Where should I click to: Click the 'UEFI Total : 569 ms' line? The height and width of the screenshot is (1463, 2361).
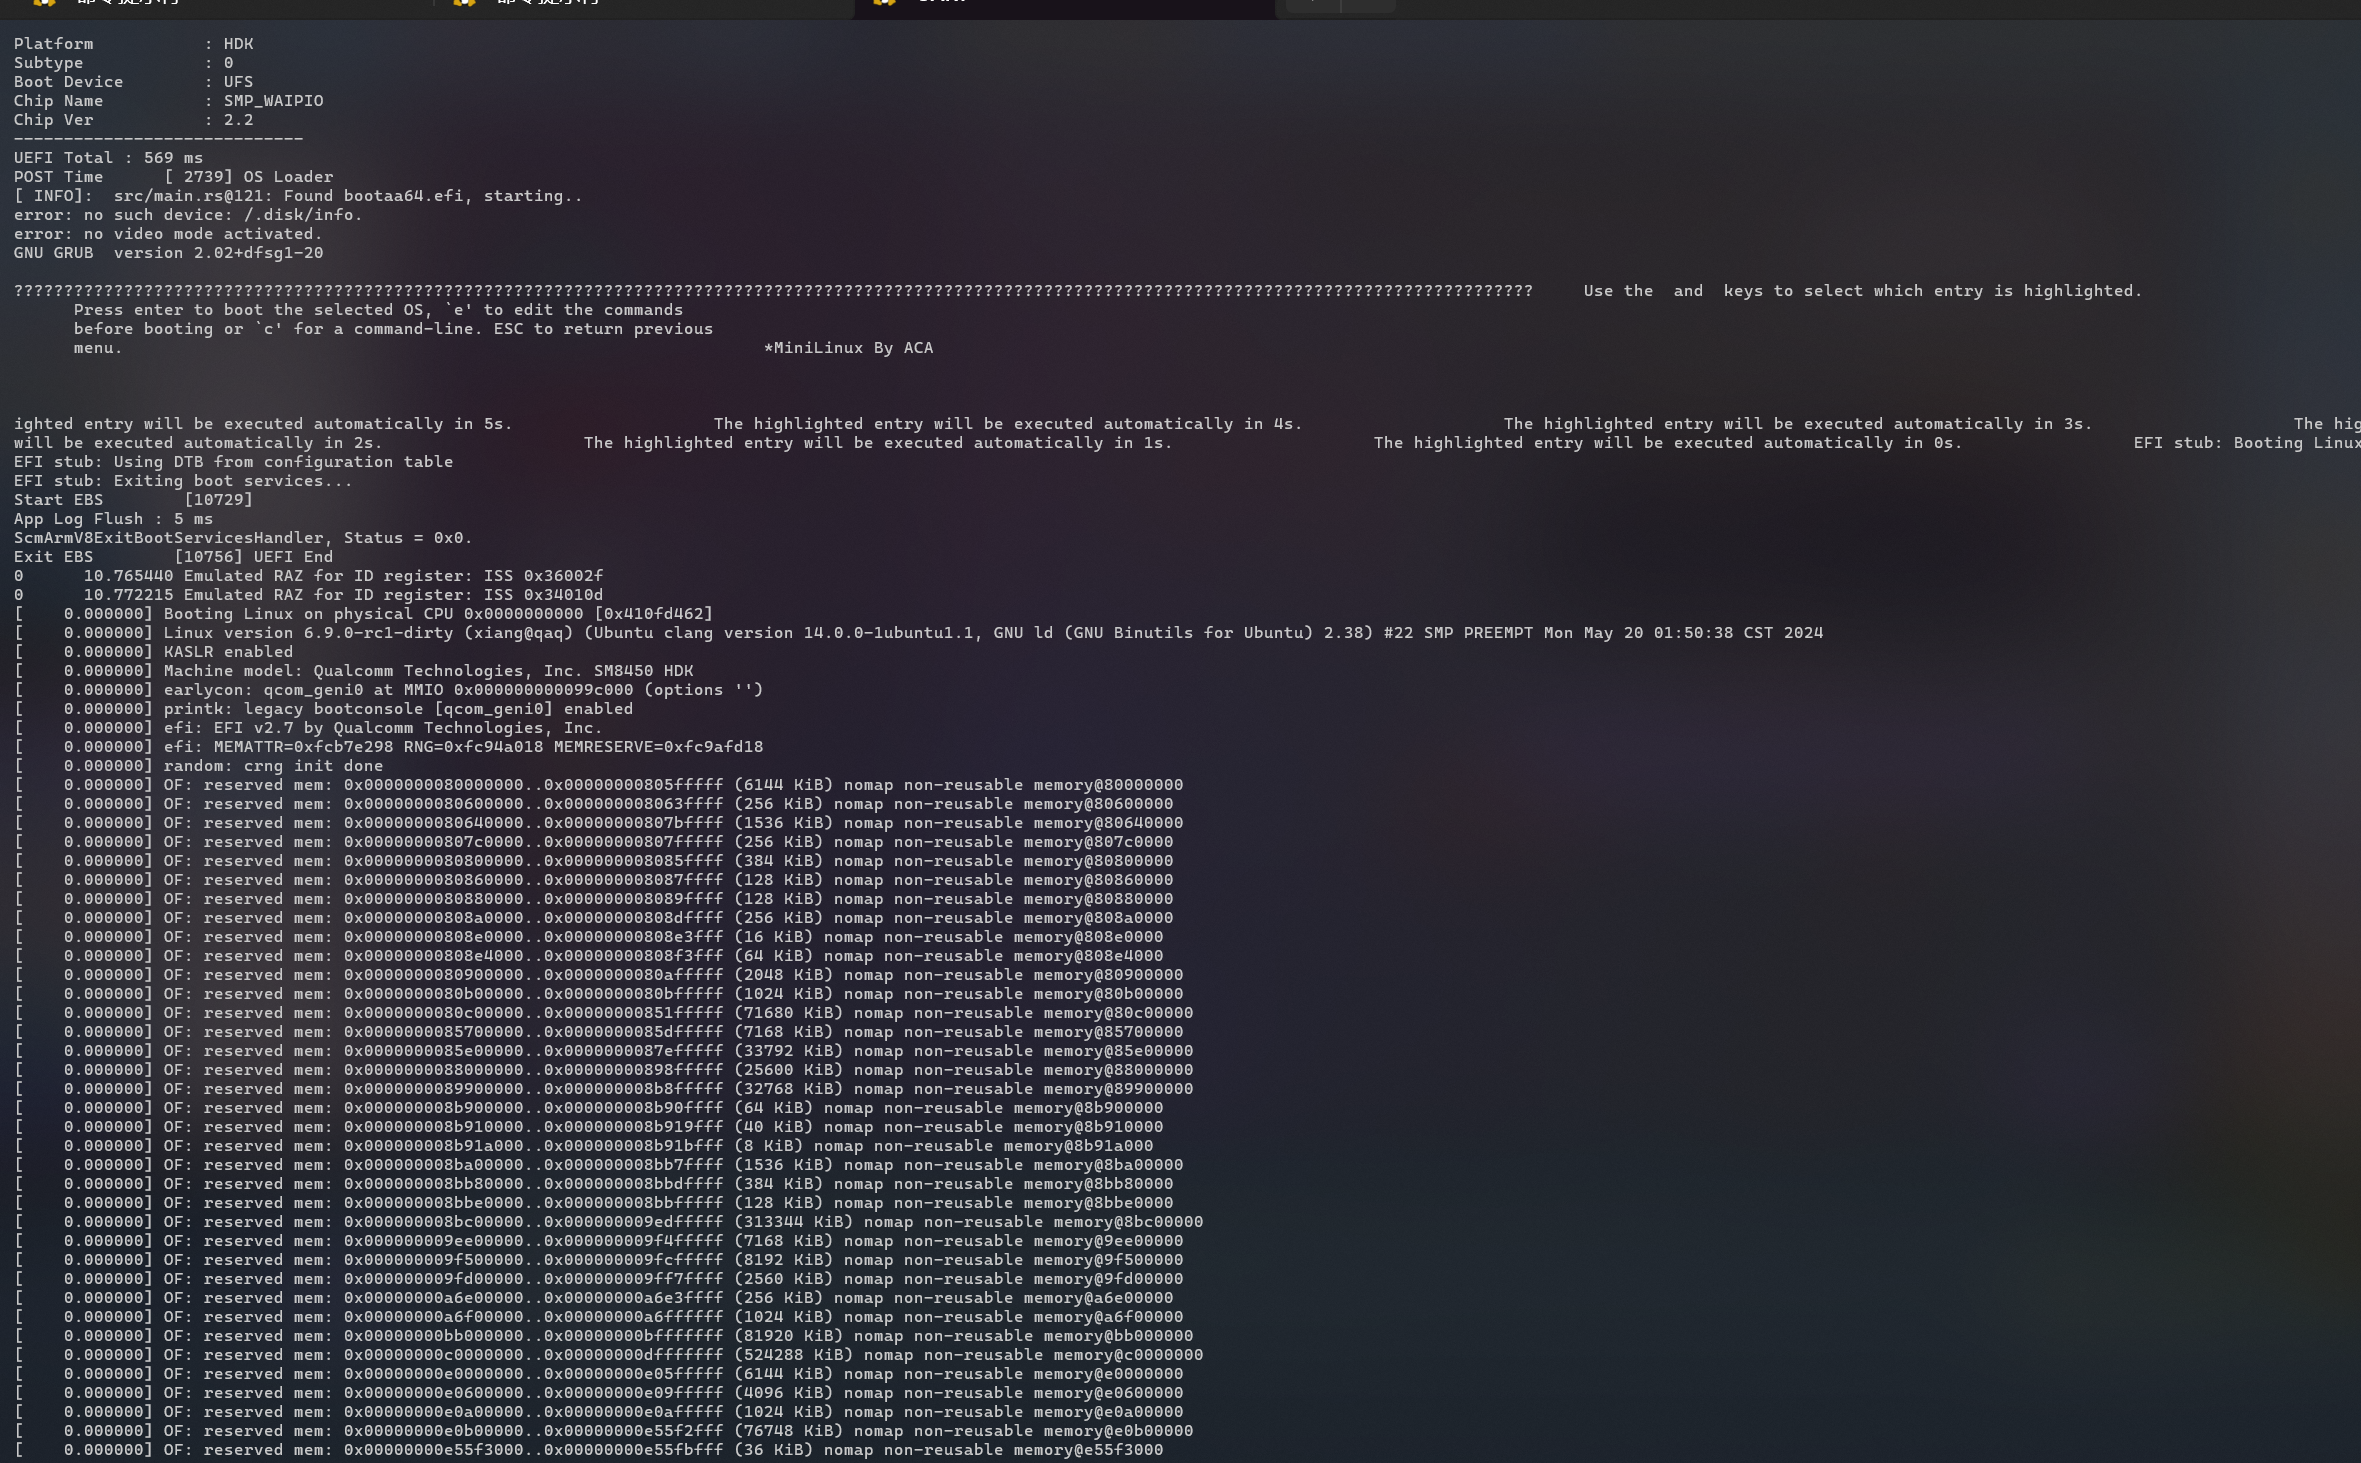[108, 157]
